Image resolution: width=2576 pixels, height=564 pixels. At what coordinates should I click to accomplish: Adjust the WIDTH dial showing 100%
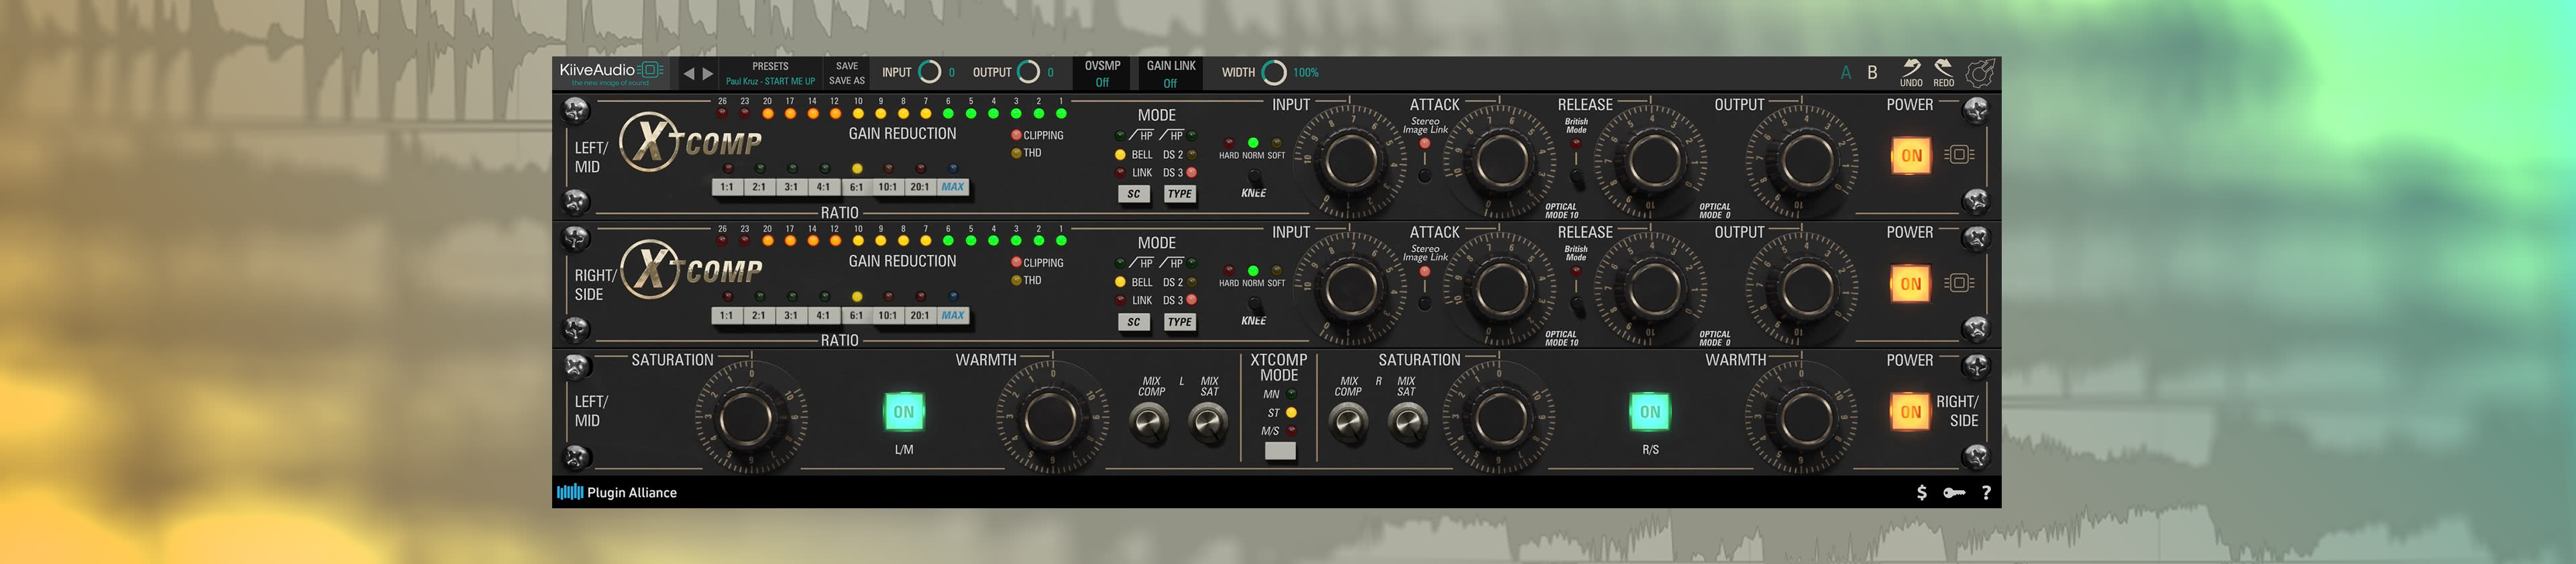click(1273, 72)
